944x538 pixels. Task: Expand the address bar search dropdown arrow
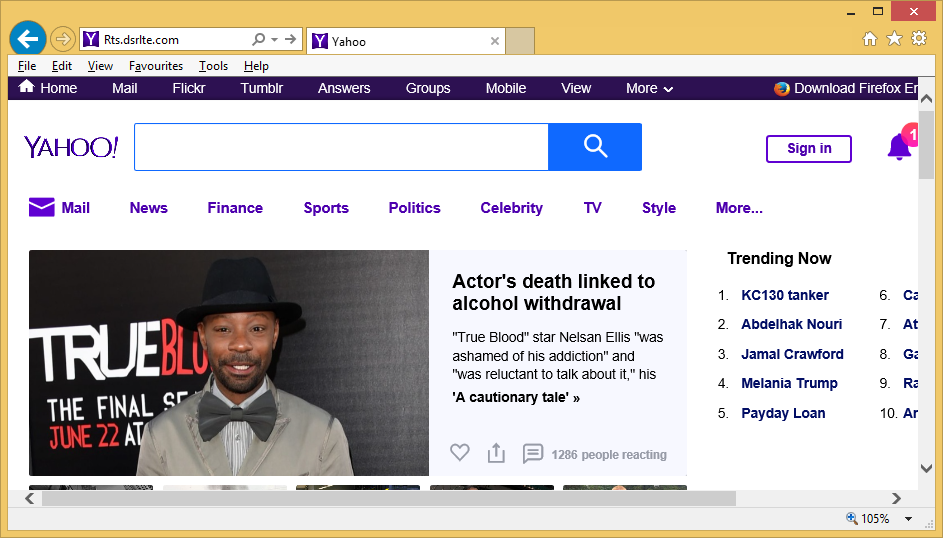point(275,40)
